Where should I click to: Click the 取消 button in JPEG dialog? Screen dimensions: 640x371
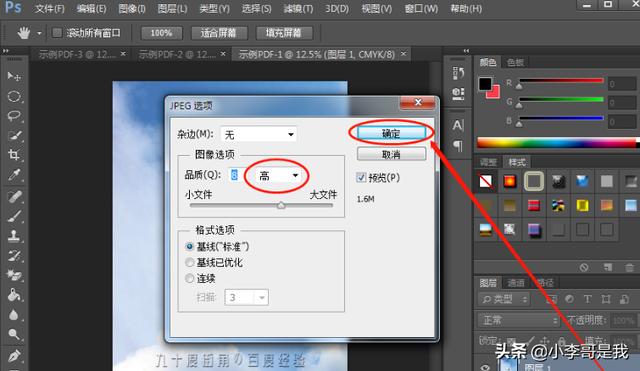pyautogui.click(x=391, y=154)
